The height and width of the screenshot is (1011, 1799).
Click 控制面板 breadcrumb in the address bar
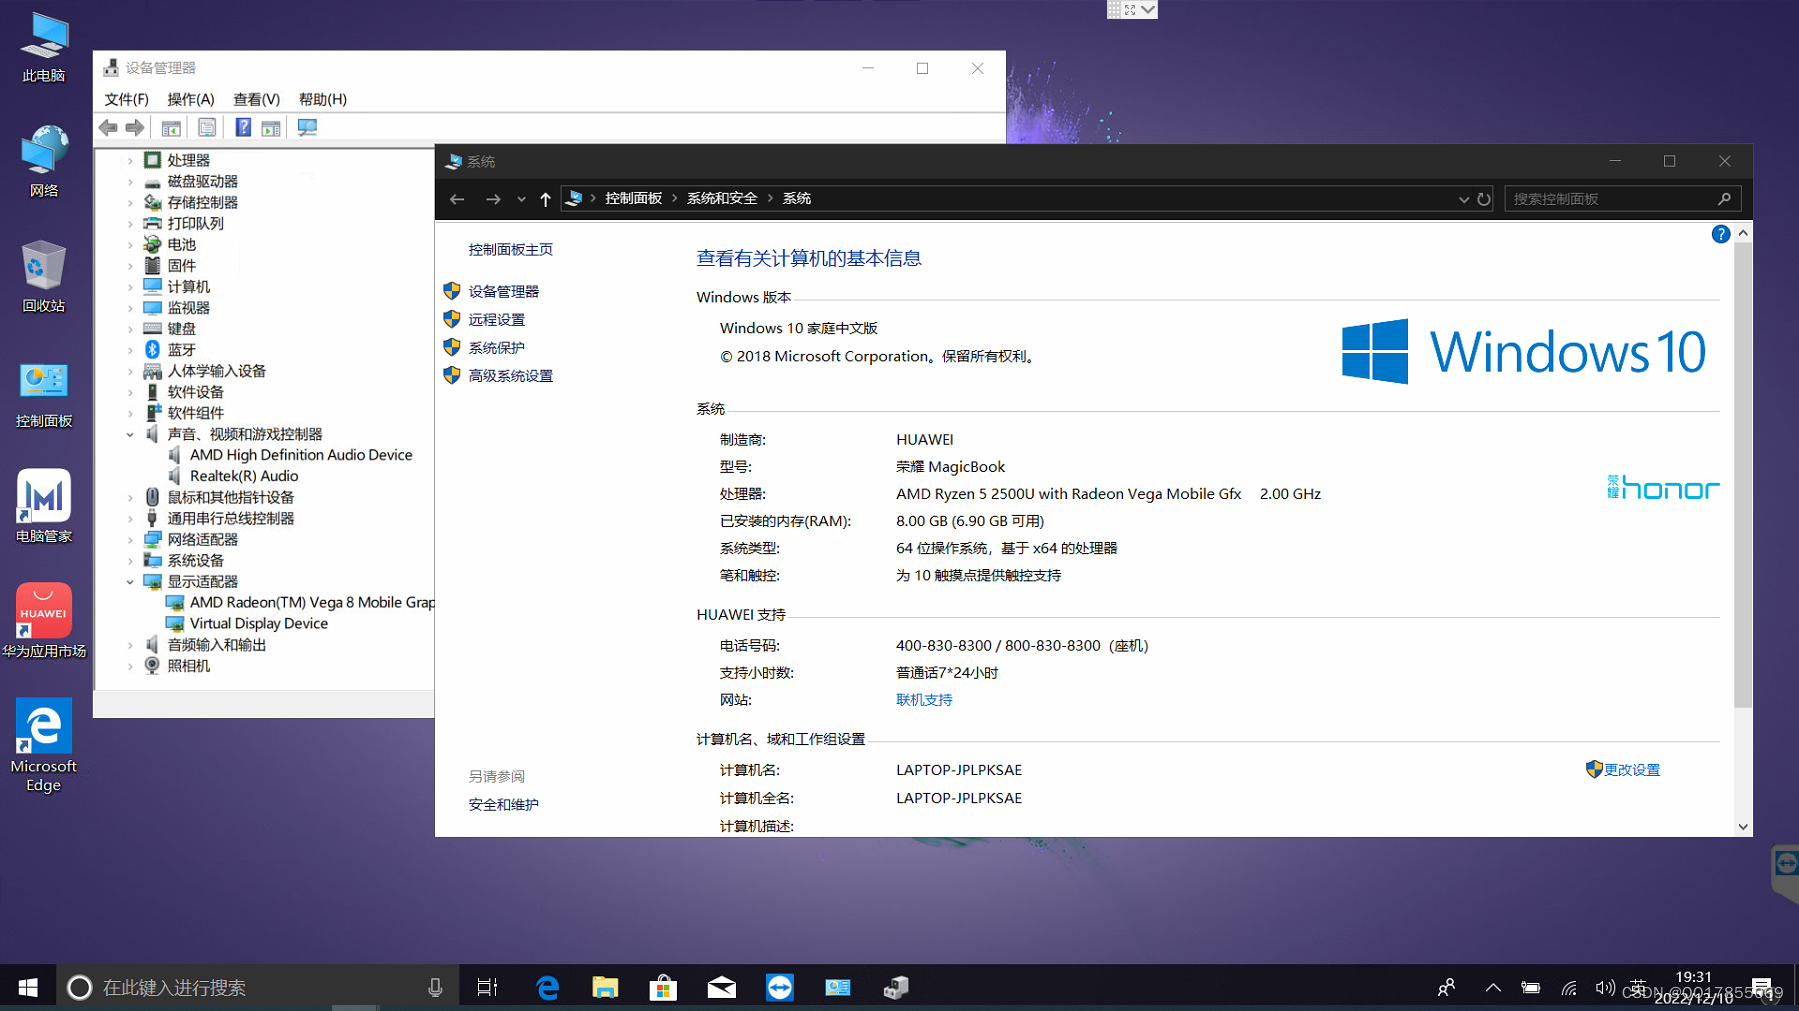tap(633, 199)
